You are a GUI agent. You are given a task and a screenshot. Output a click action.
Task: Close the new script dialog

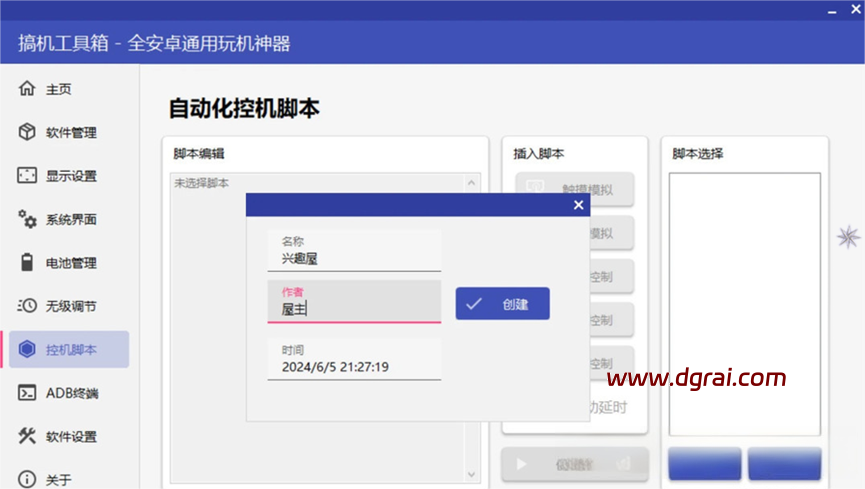tap(578, 205)
